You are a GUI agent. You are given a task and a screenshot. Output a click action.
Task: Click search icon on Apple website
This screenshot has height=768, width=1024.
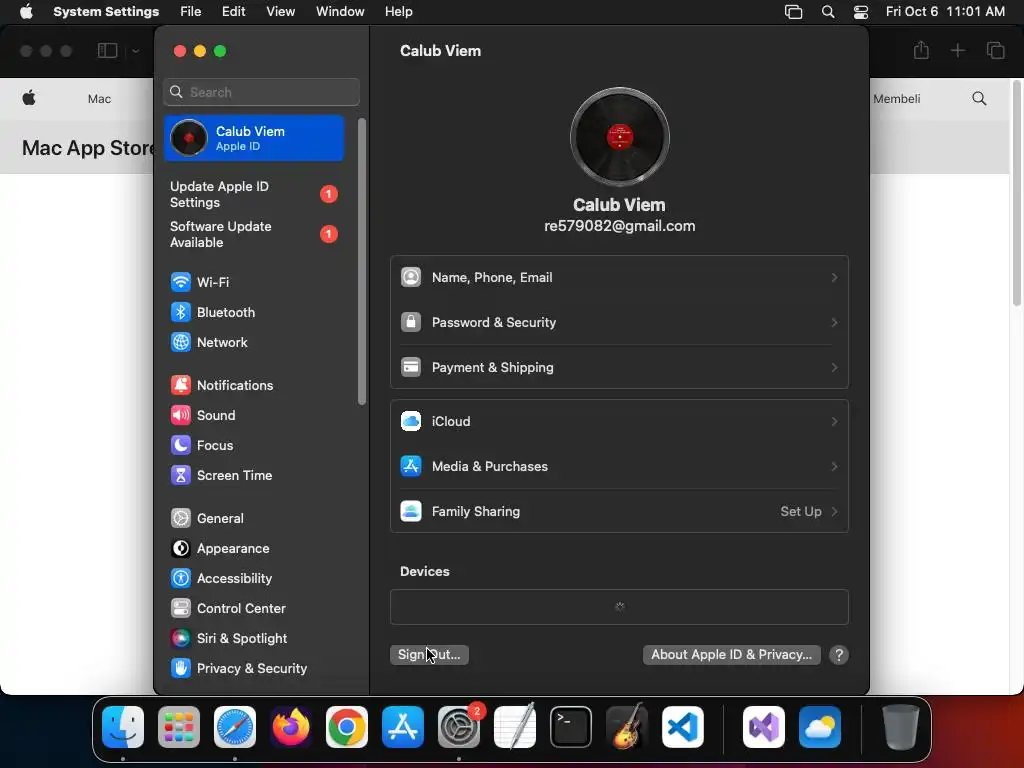[x=979, y=99]
